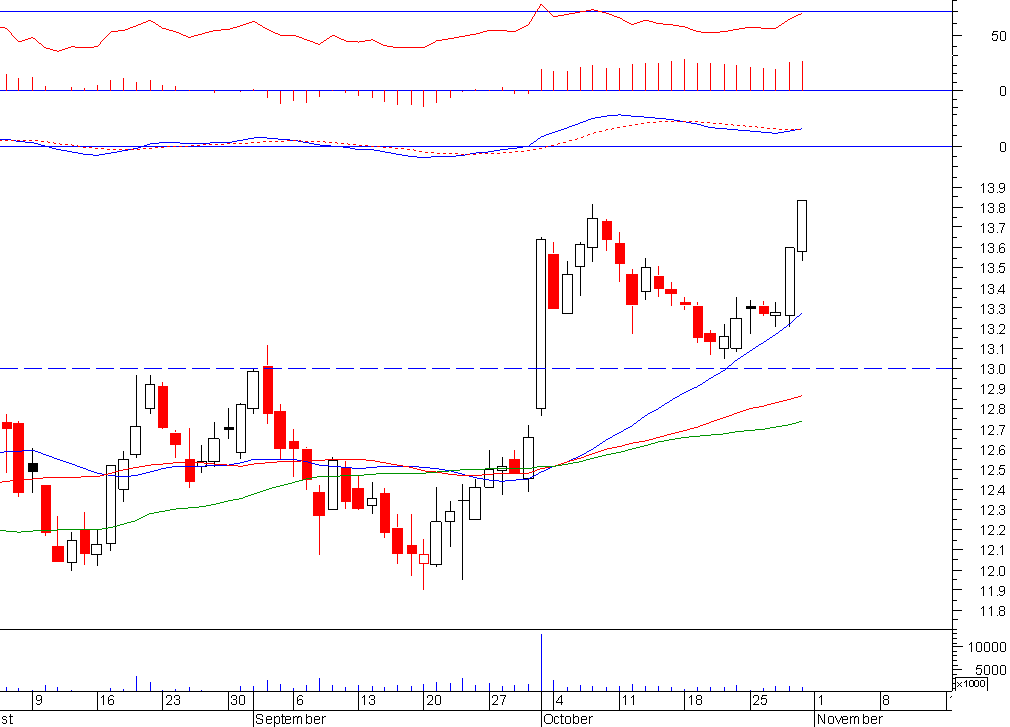Select the October month label
The height and width of the screenshot is (727, 1010).
567,719
